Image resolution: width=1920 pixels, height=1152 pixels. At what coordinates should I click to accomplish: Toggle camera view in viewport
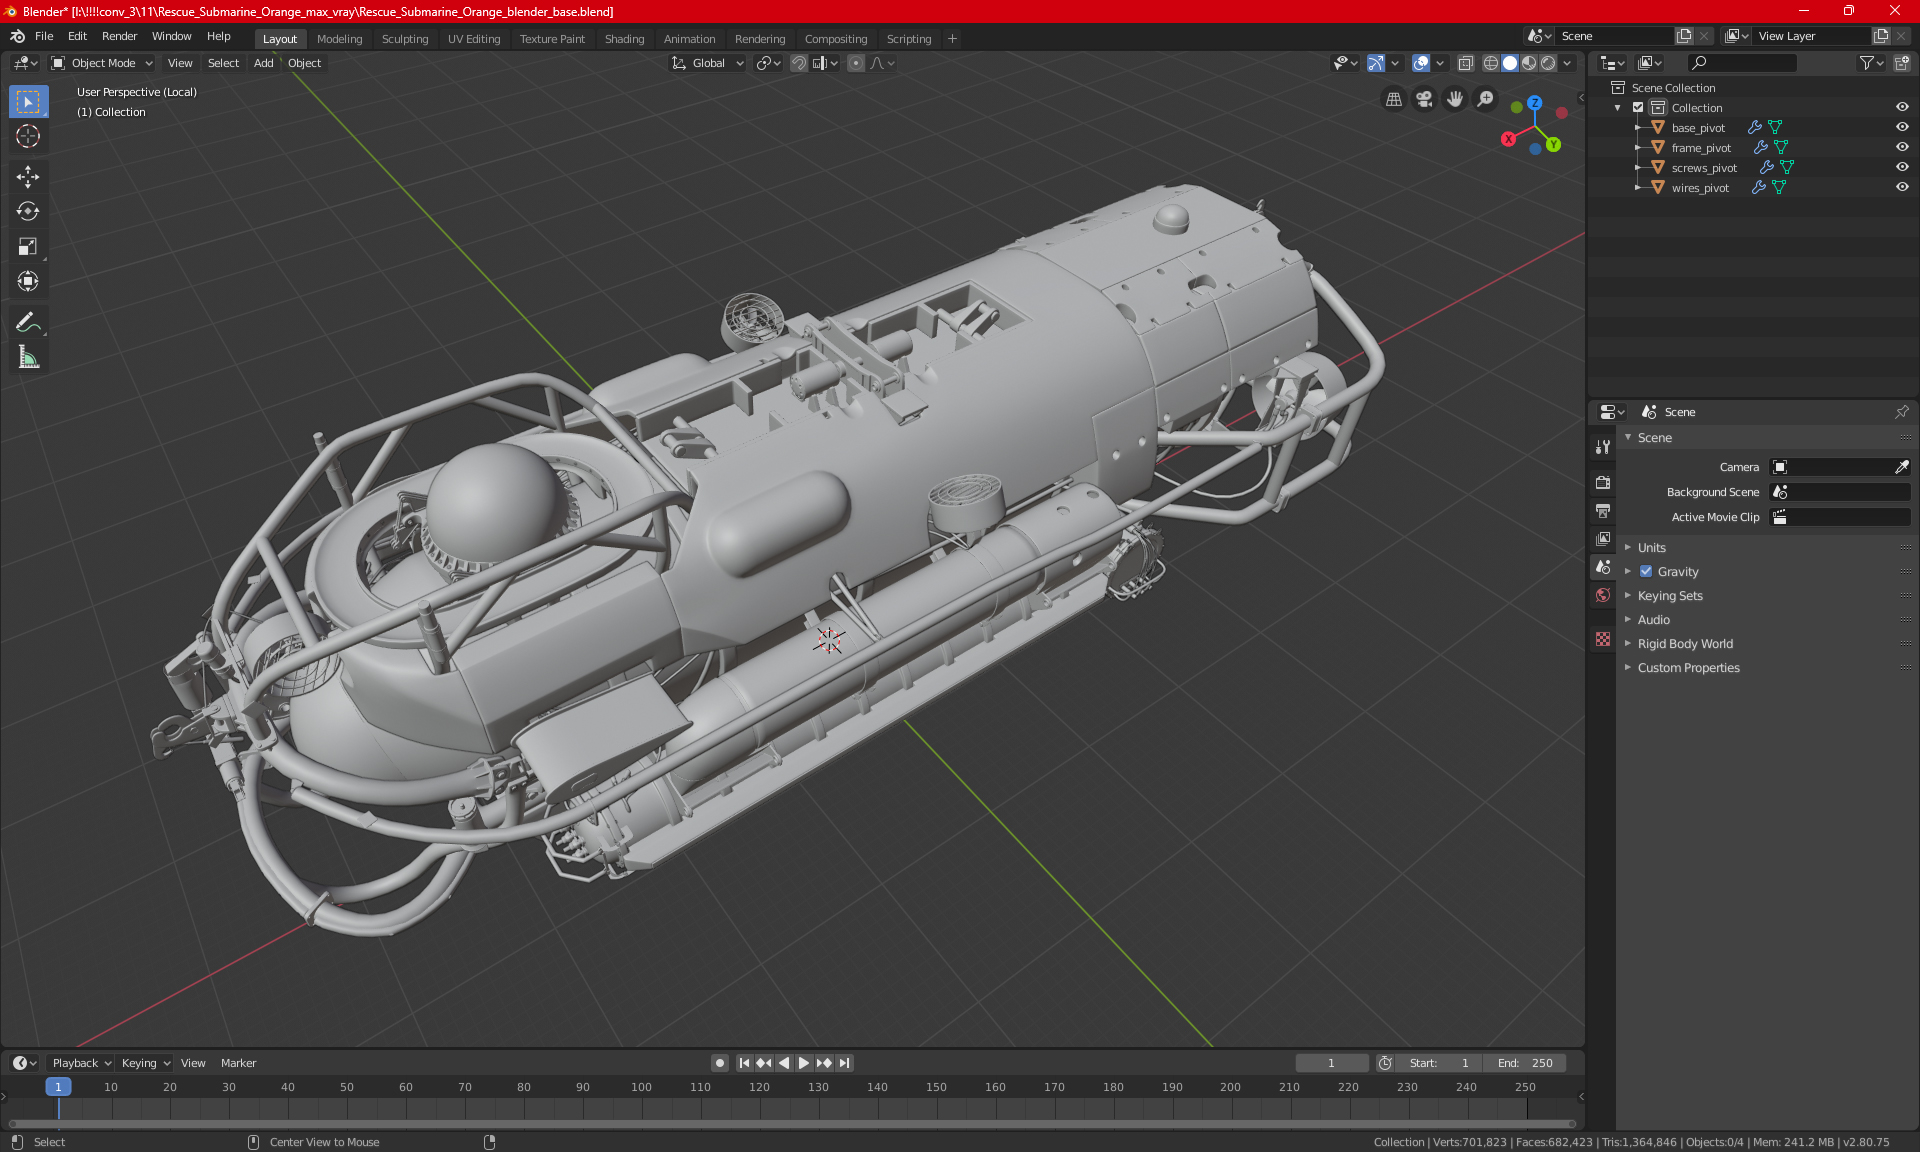click(1424, 99)
